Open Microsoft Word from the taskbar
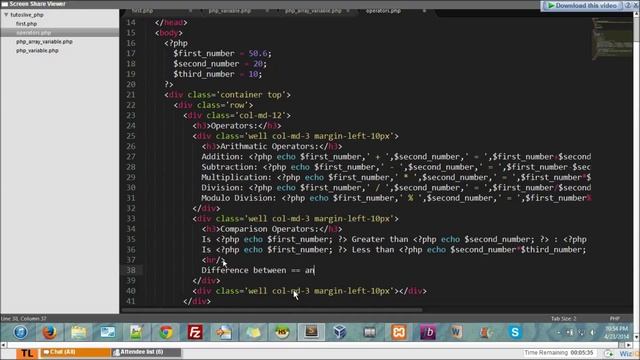The image size is (640, 360). pyautogui.click(x=456, y=332)
